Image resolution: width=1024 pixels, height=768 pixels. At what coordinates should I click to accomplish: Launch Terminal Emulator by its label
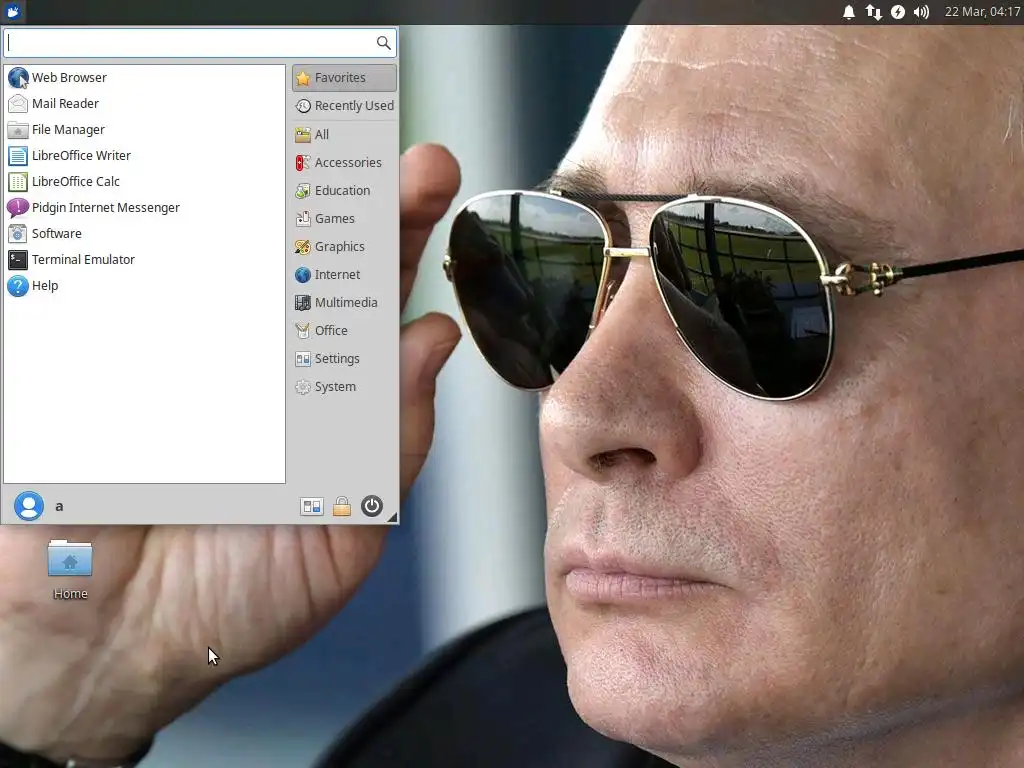pos(83,260)
